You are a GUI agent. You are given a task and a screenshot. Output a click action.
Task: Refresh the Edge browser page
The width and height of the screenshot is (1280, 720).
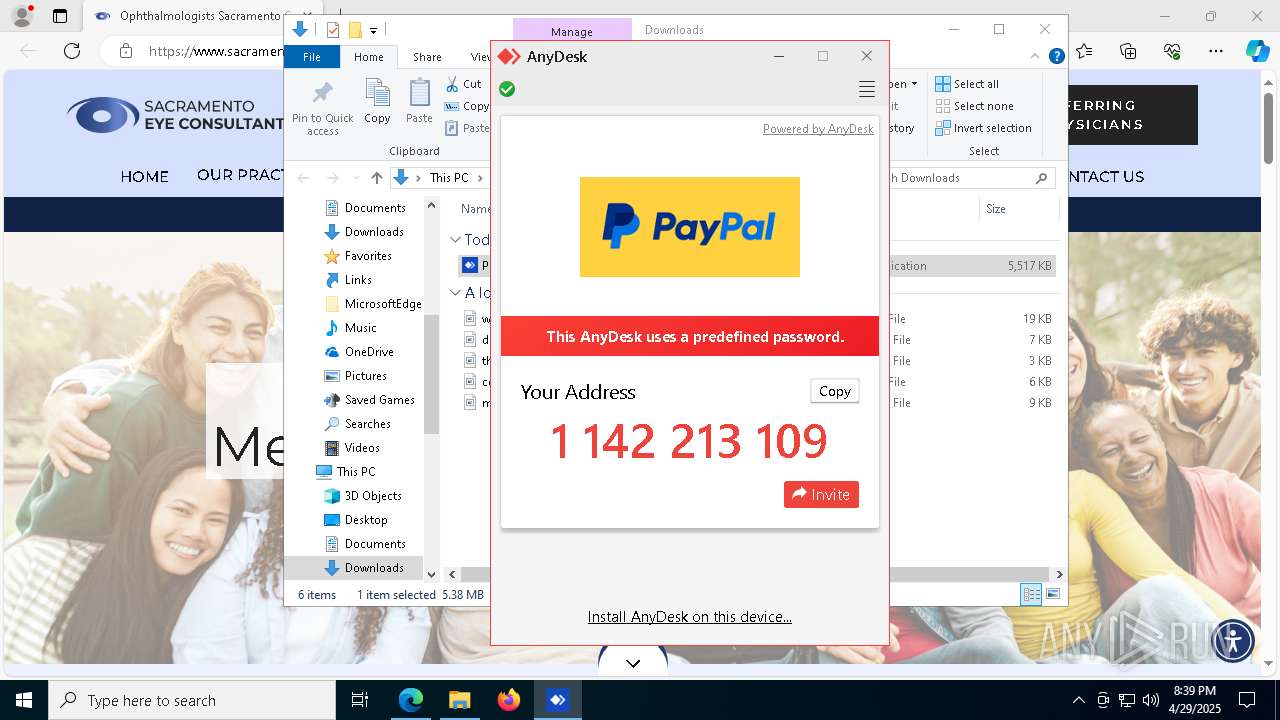tap(72, 51)
